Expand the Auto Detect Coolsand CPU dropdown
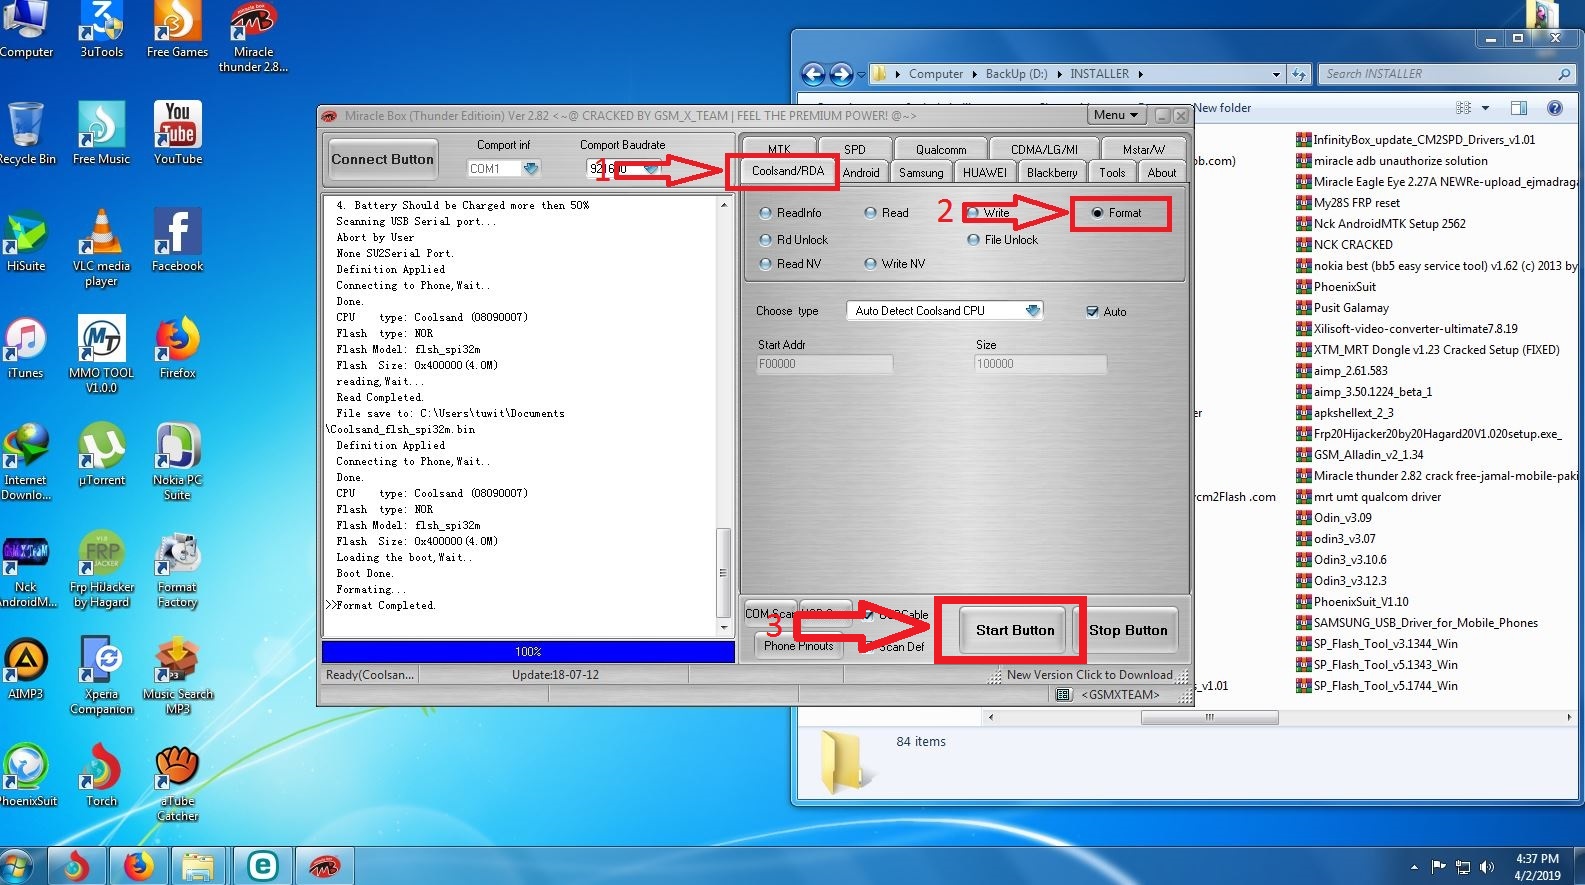 point(1033,311)
